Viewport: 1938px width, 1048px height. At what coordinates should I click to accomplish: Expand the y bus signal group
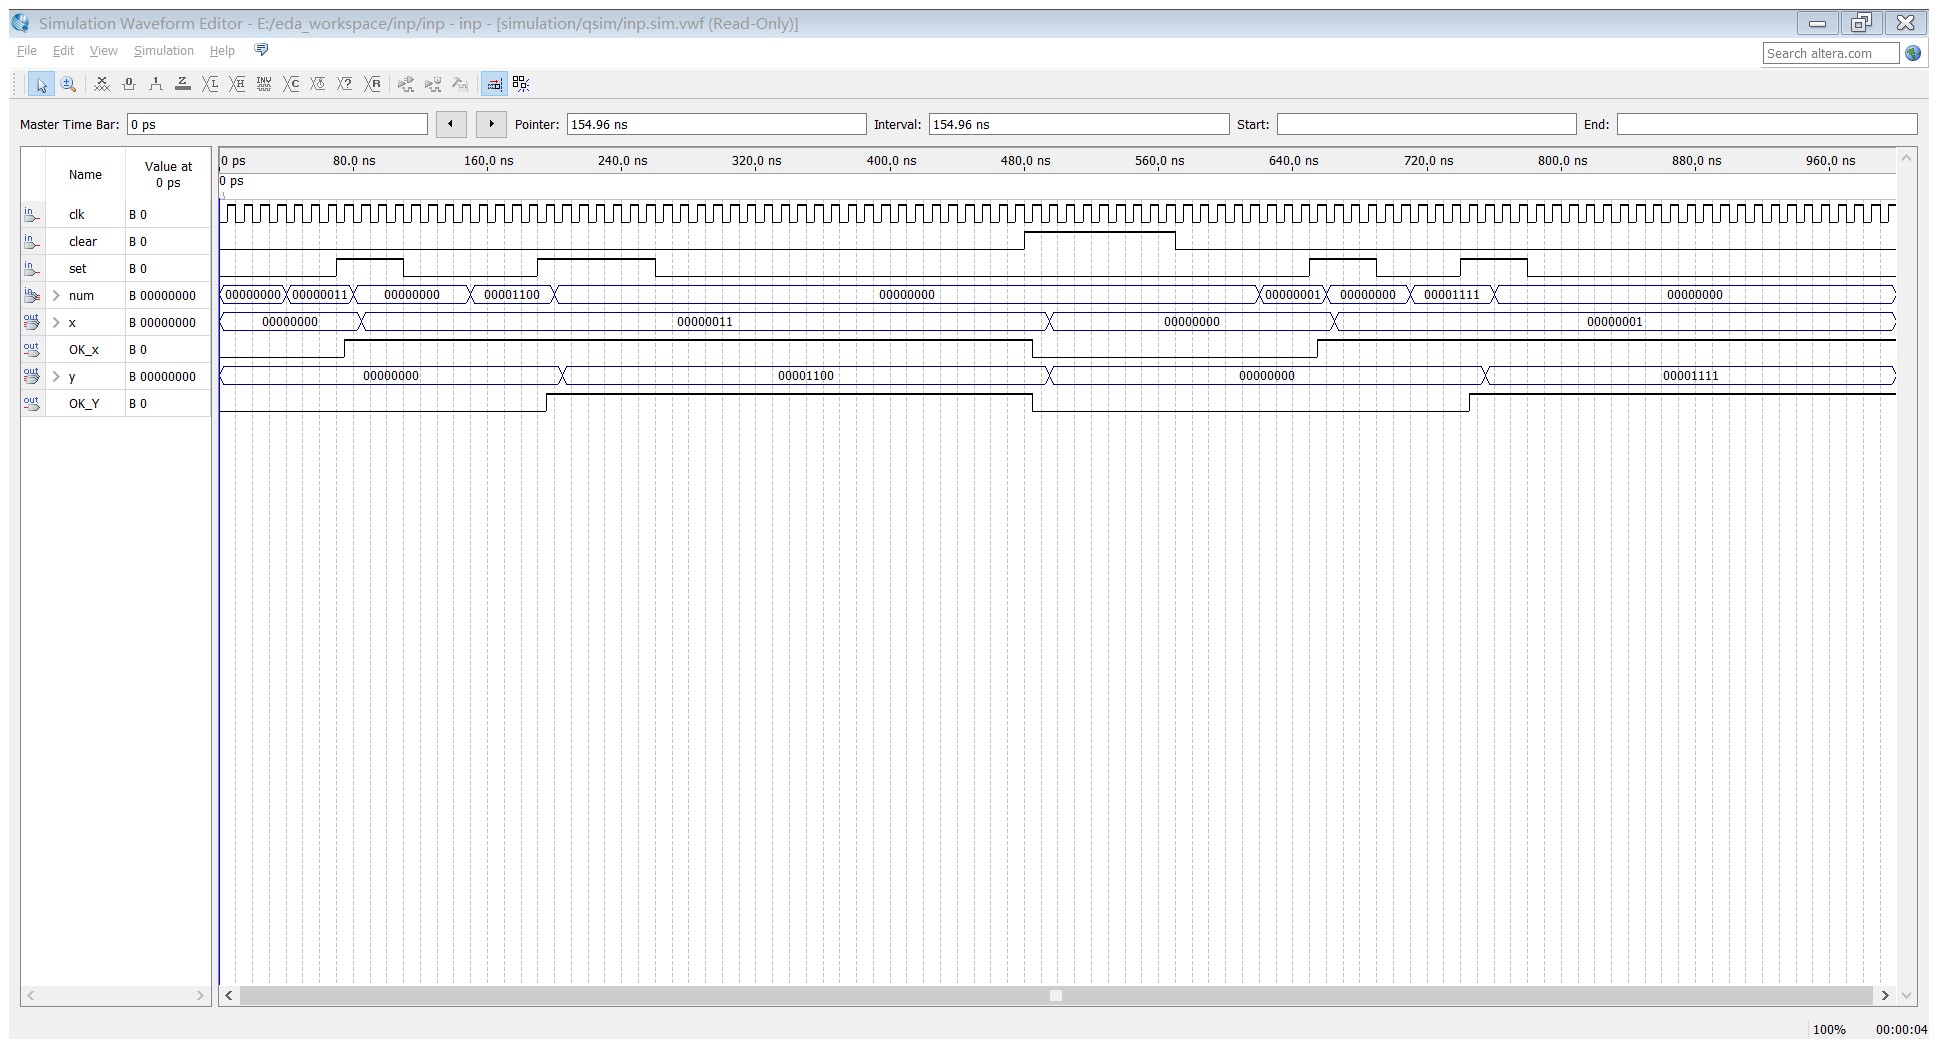(x=57, y=377)
